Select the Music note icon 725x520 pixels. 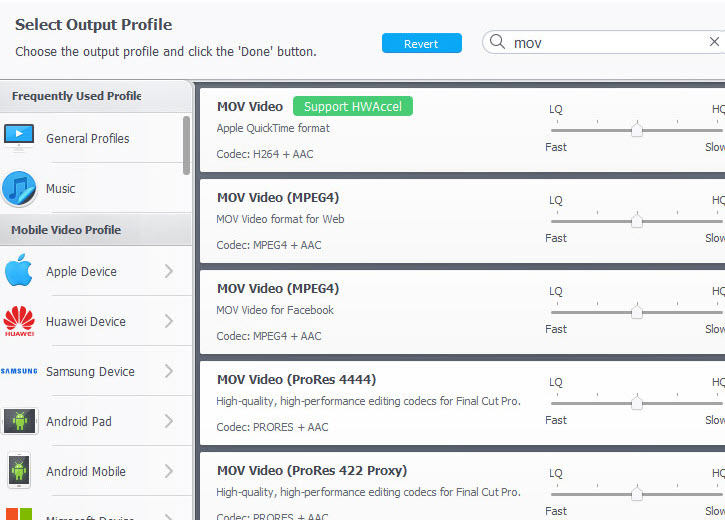coord(19,188)
